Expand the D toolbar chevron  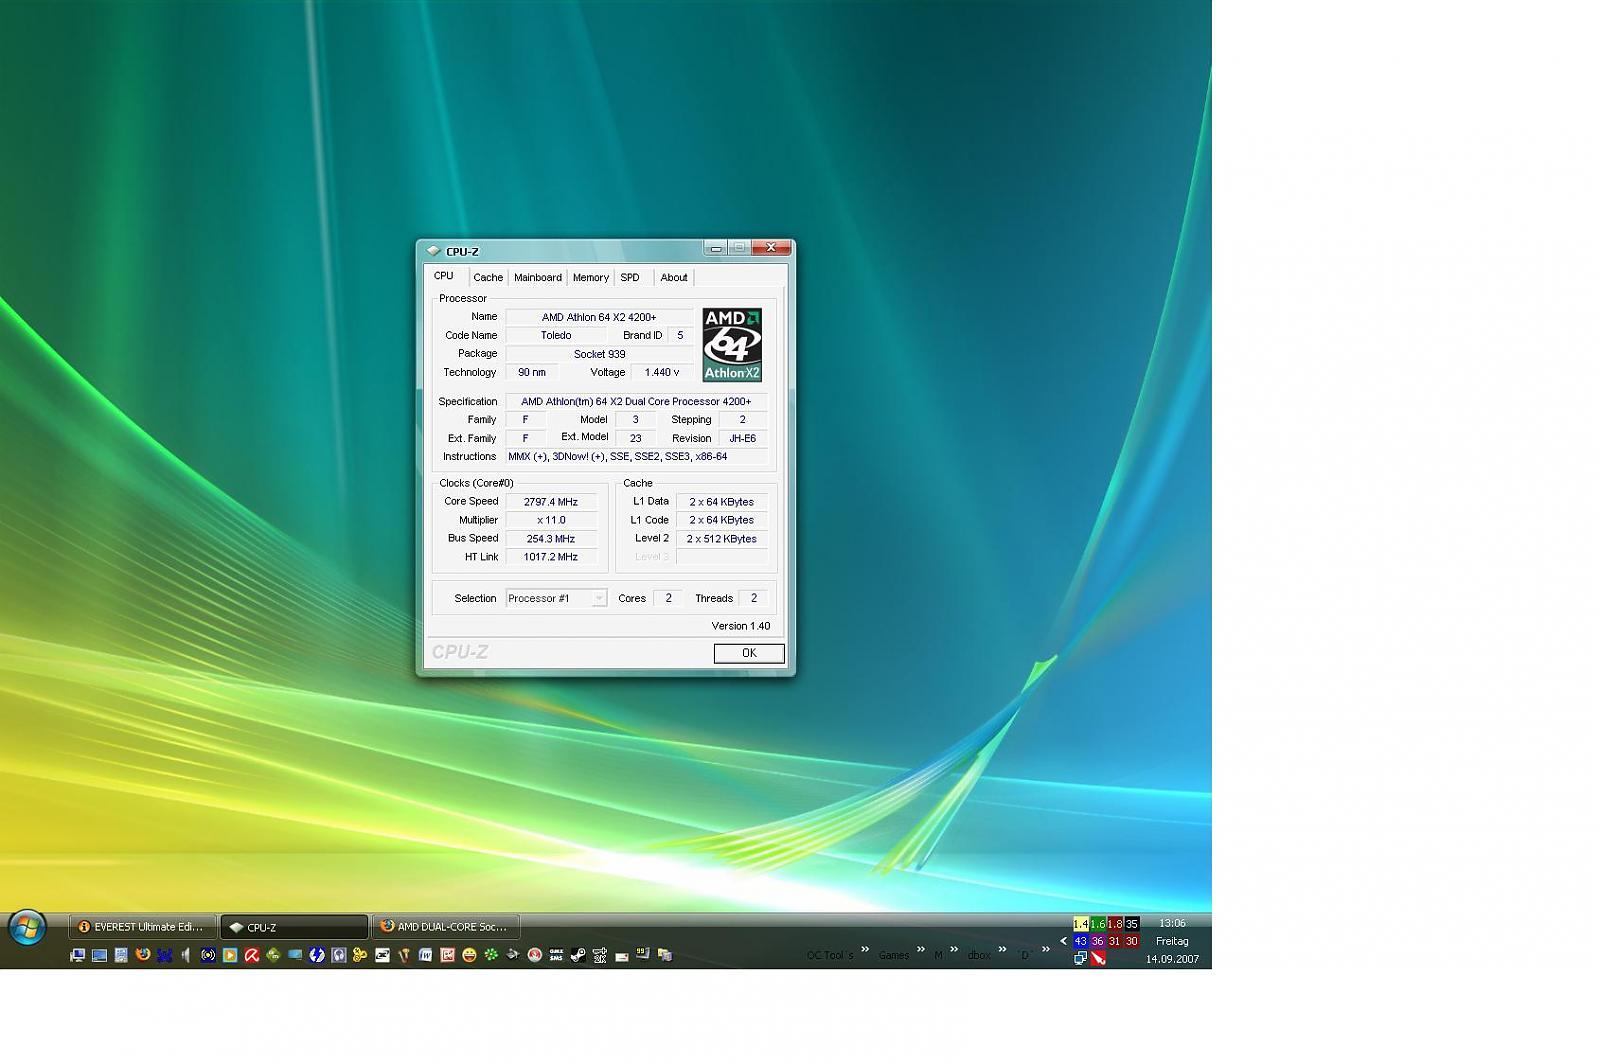pos(1046,949)
